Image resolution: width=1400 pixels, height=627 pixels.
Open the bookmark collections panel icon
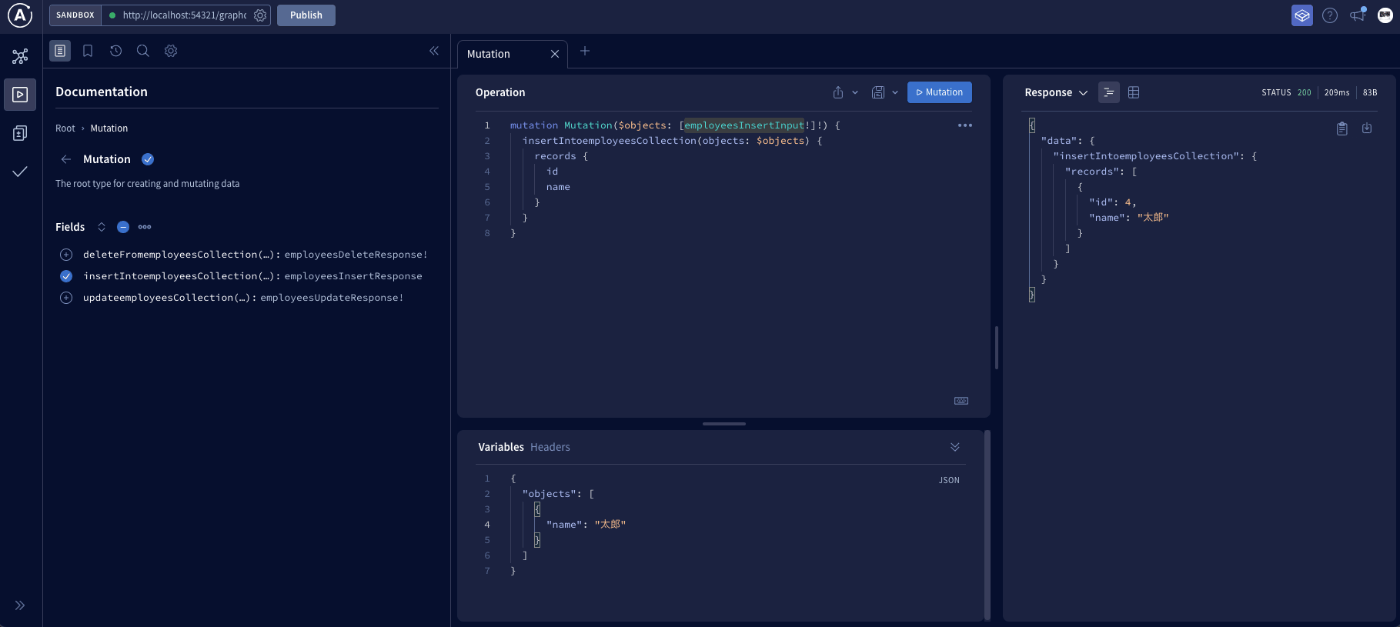(88, 50)
